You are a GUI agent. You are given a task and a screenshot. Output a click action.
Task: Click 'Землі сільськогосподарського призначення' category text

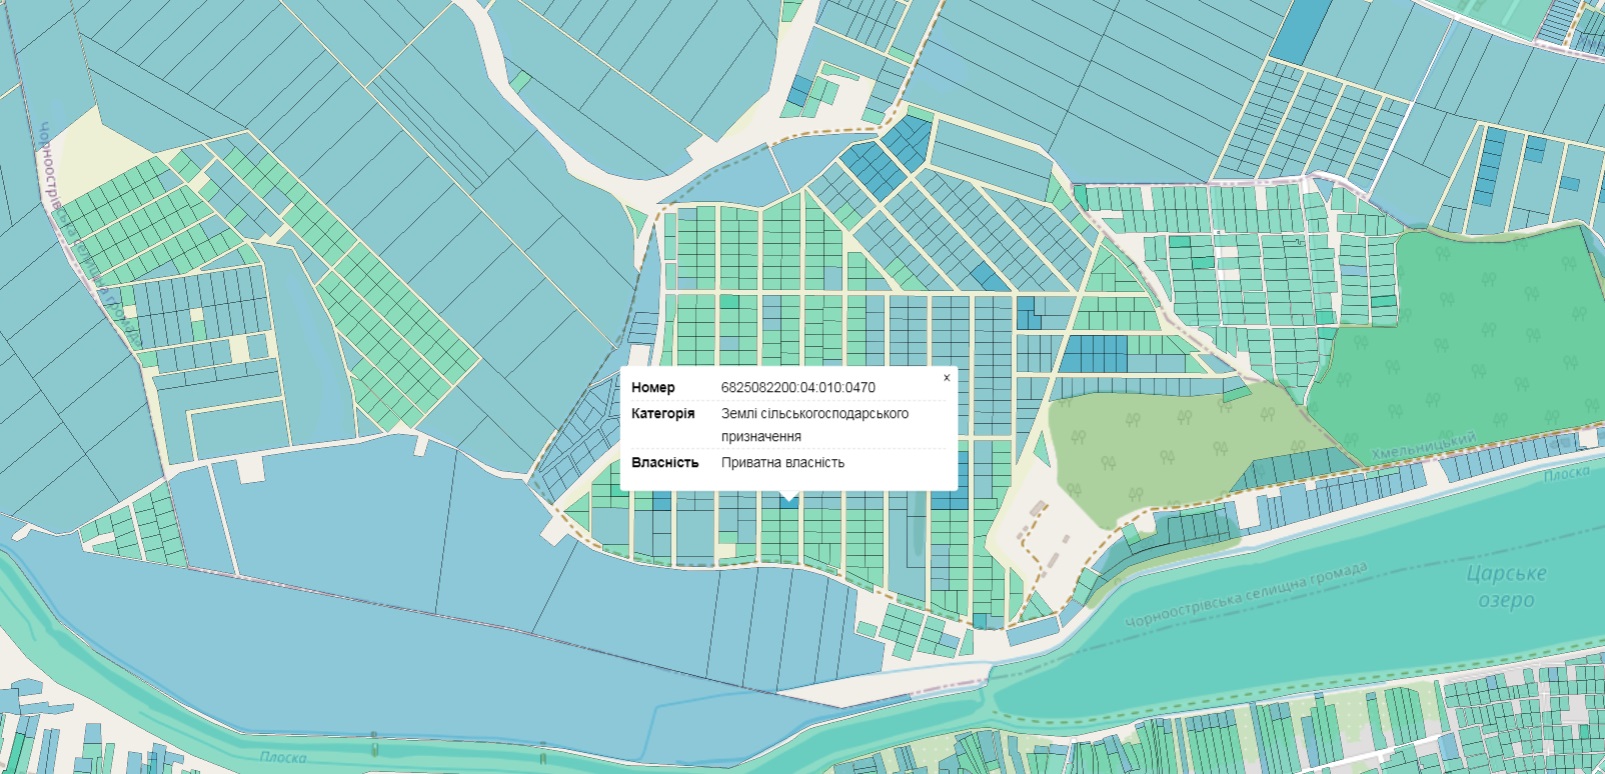(x=814, y=424)
